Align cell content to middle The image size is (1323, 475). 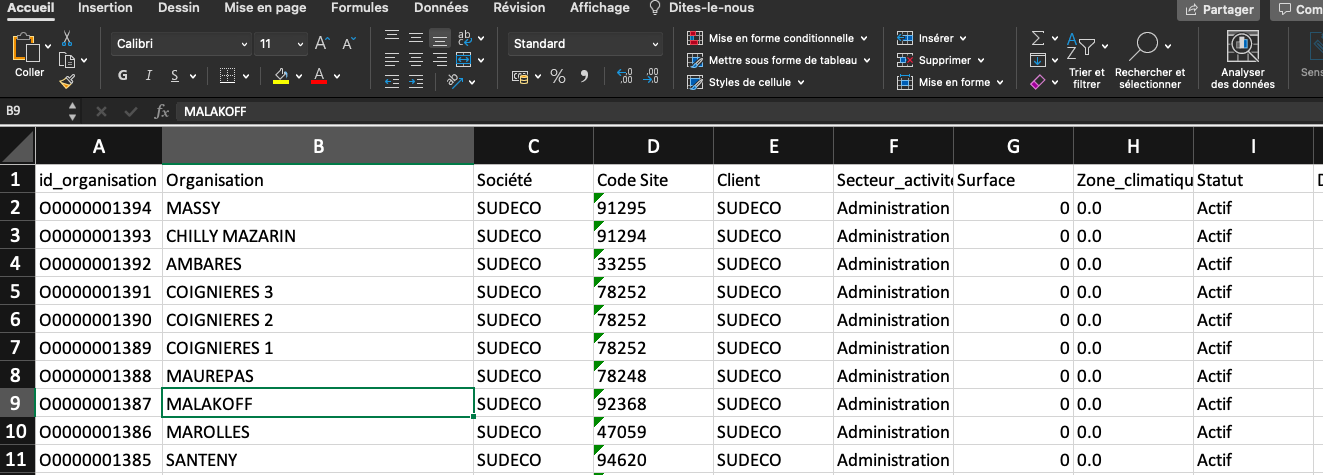[415, 39]
